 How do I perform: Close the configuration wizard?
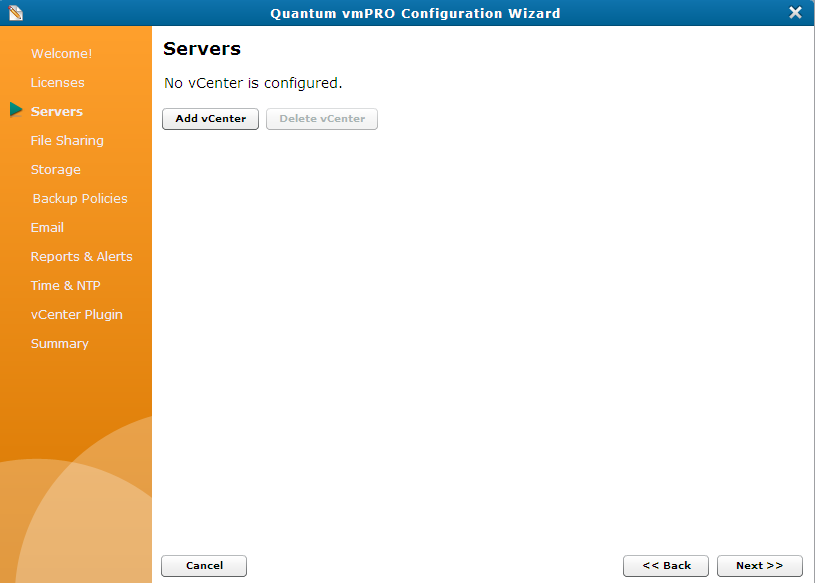(795, 13)
